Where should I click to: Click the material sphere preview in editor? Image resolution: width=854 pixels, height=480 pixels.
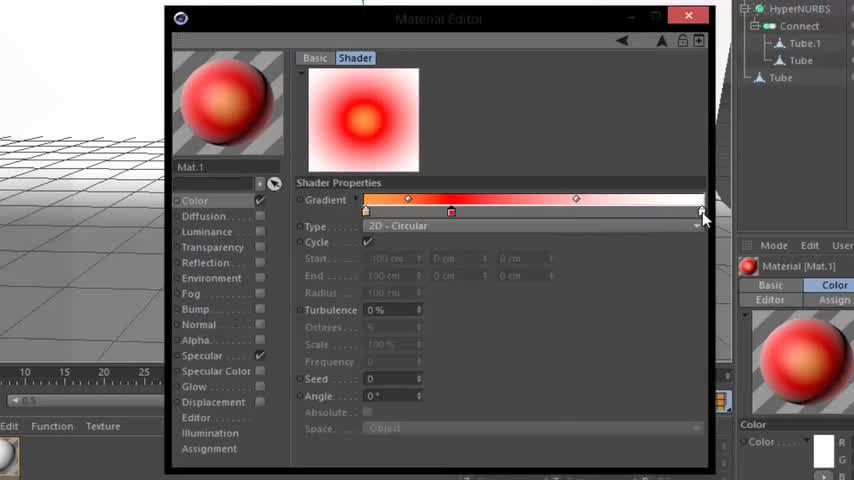[x=228, y=103]
